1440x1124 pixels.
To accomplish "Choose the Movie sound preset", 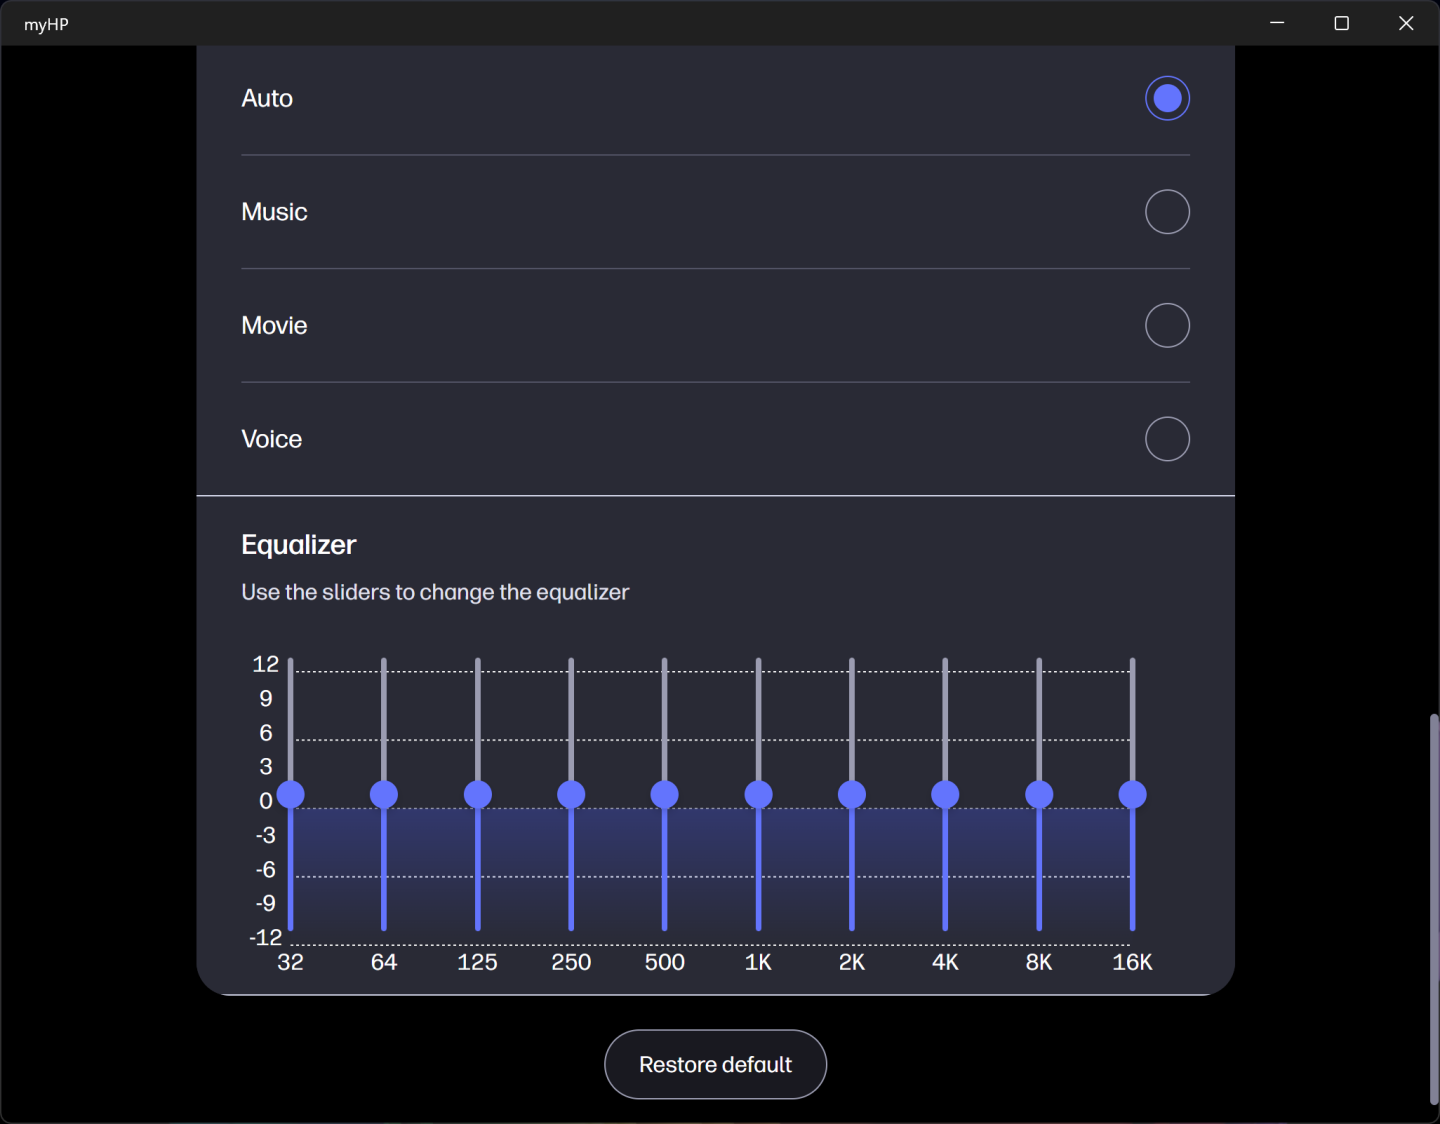I will [x=1167, y=325].
